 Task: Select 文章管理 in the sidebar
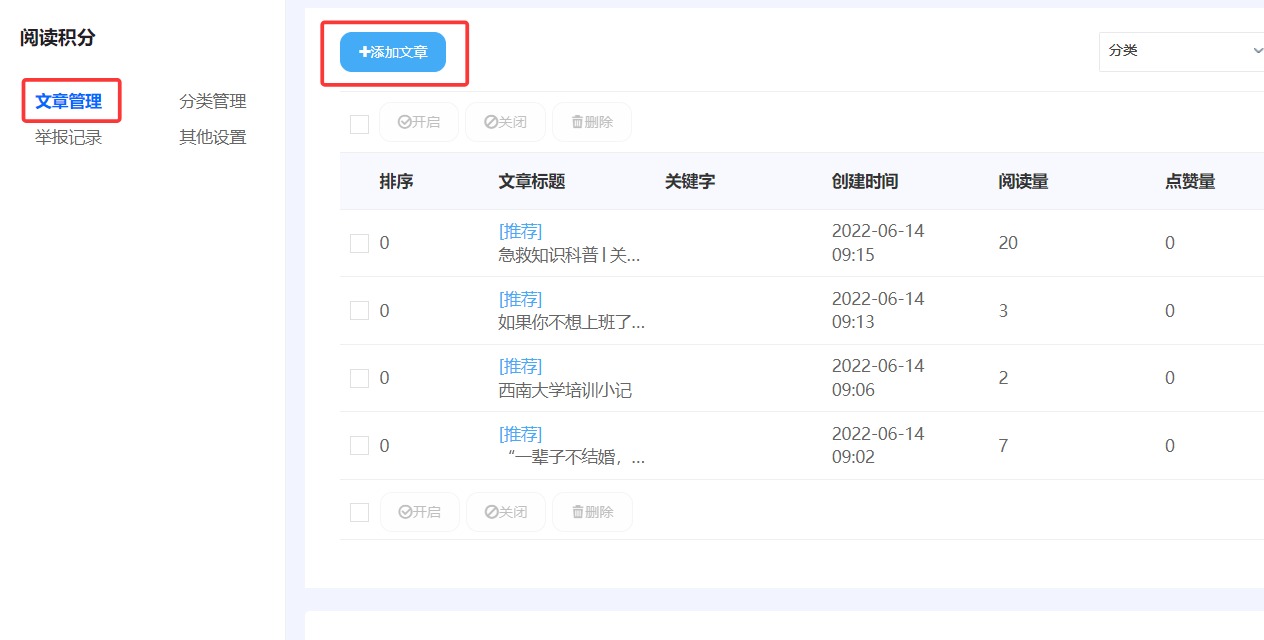69,101
